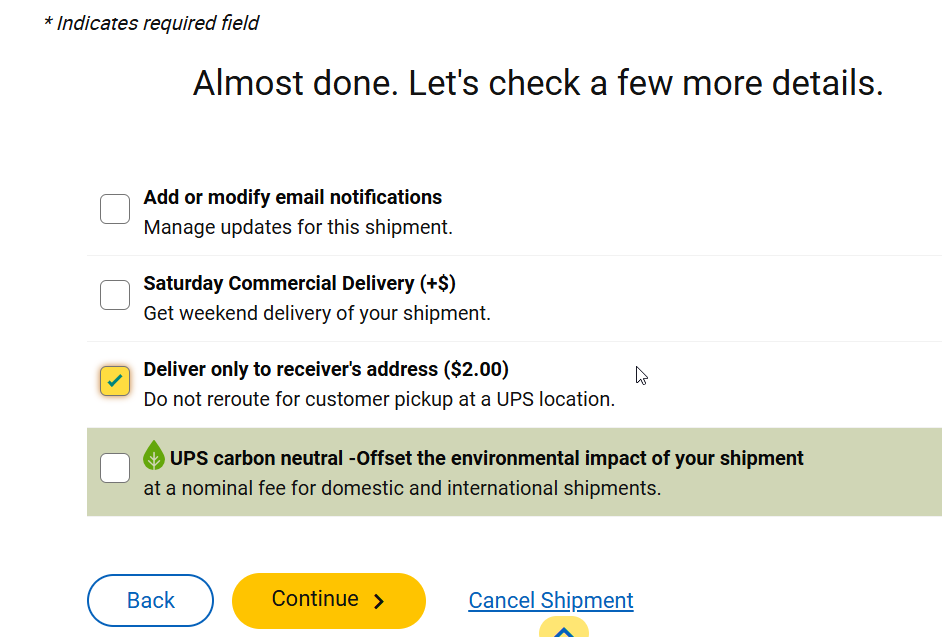Check the UPS carbon neutral checkbox

115,467
